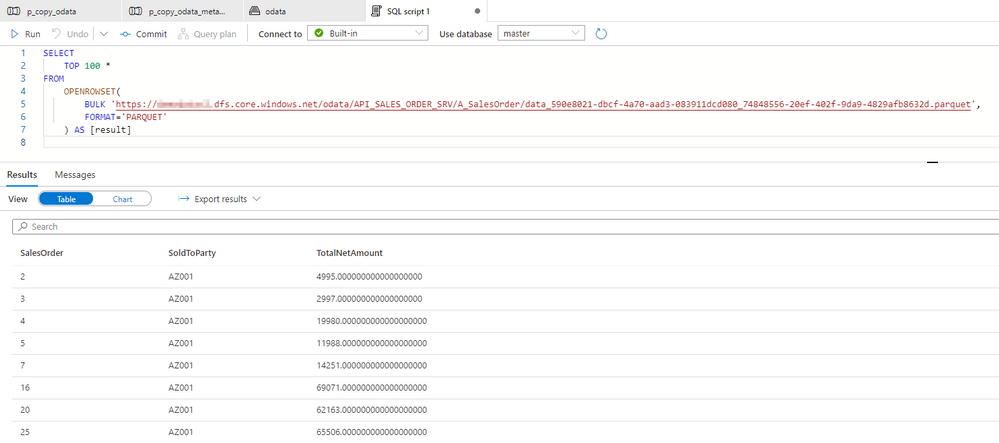This screenshot has width=999, height=443.
Task: Sort by TotalNetAmount column header
Action: pyautogui.click(x=349, y=253)
